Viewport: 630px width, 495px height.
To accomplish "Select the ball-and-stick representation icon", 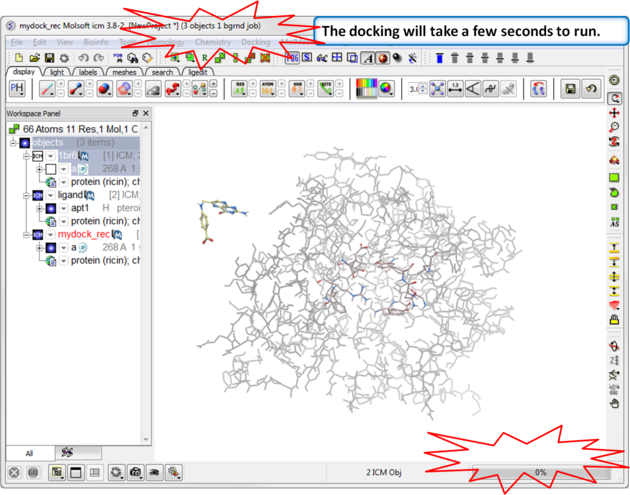I will tap(76, 90).
